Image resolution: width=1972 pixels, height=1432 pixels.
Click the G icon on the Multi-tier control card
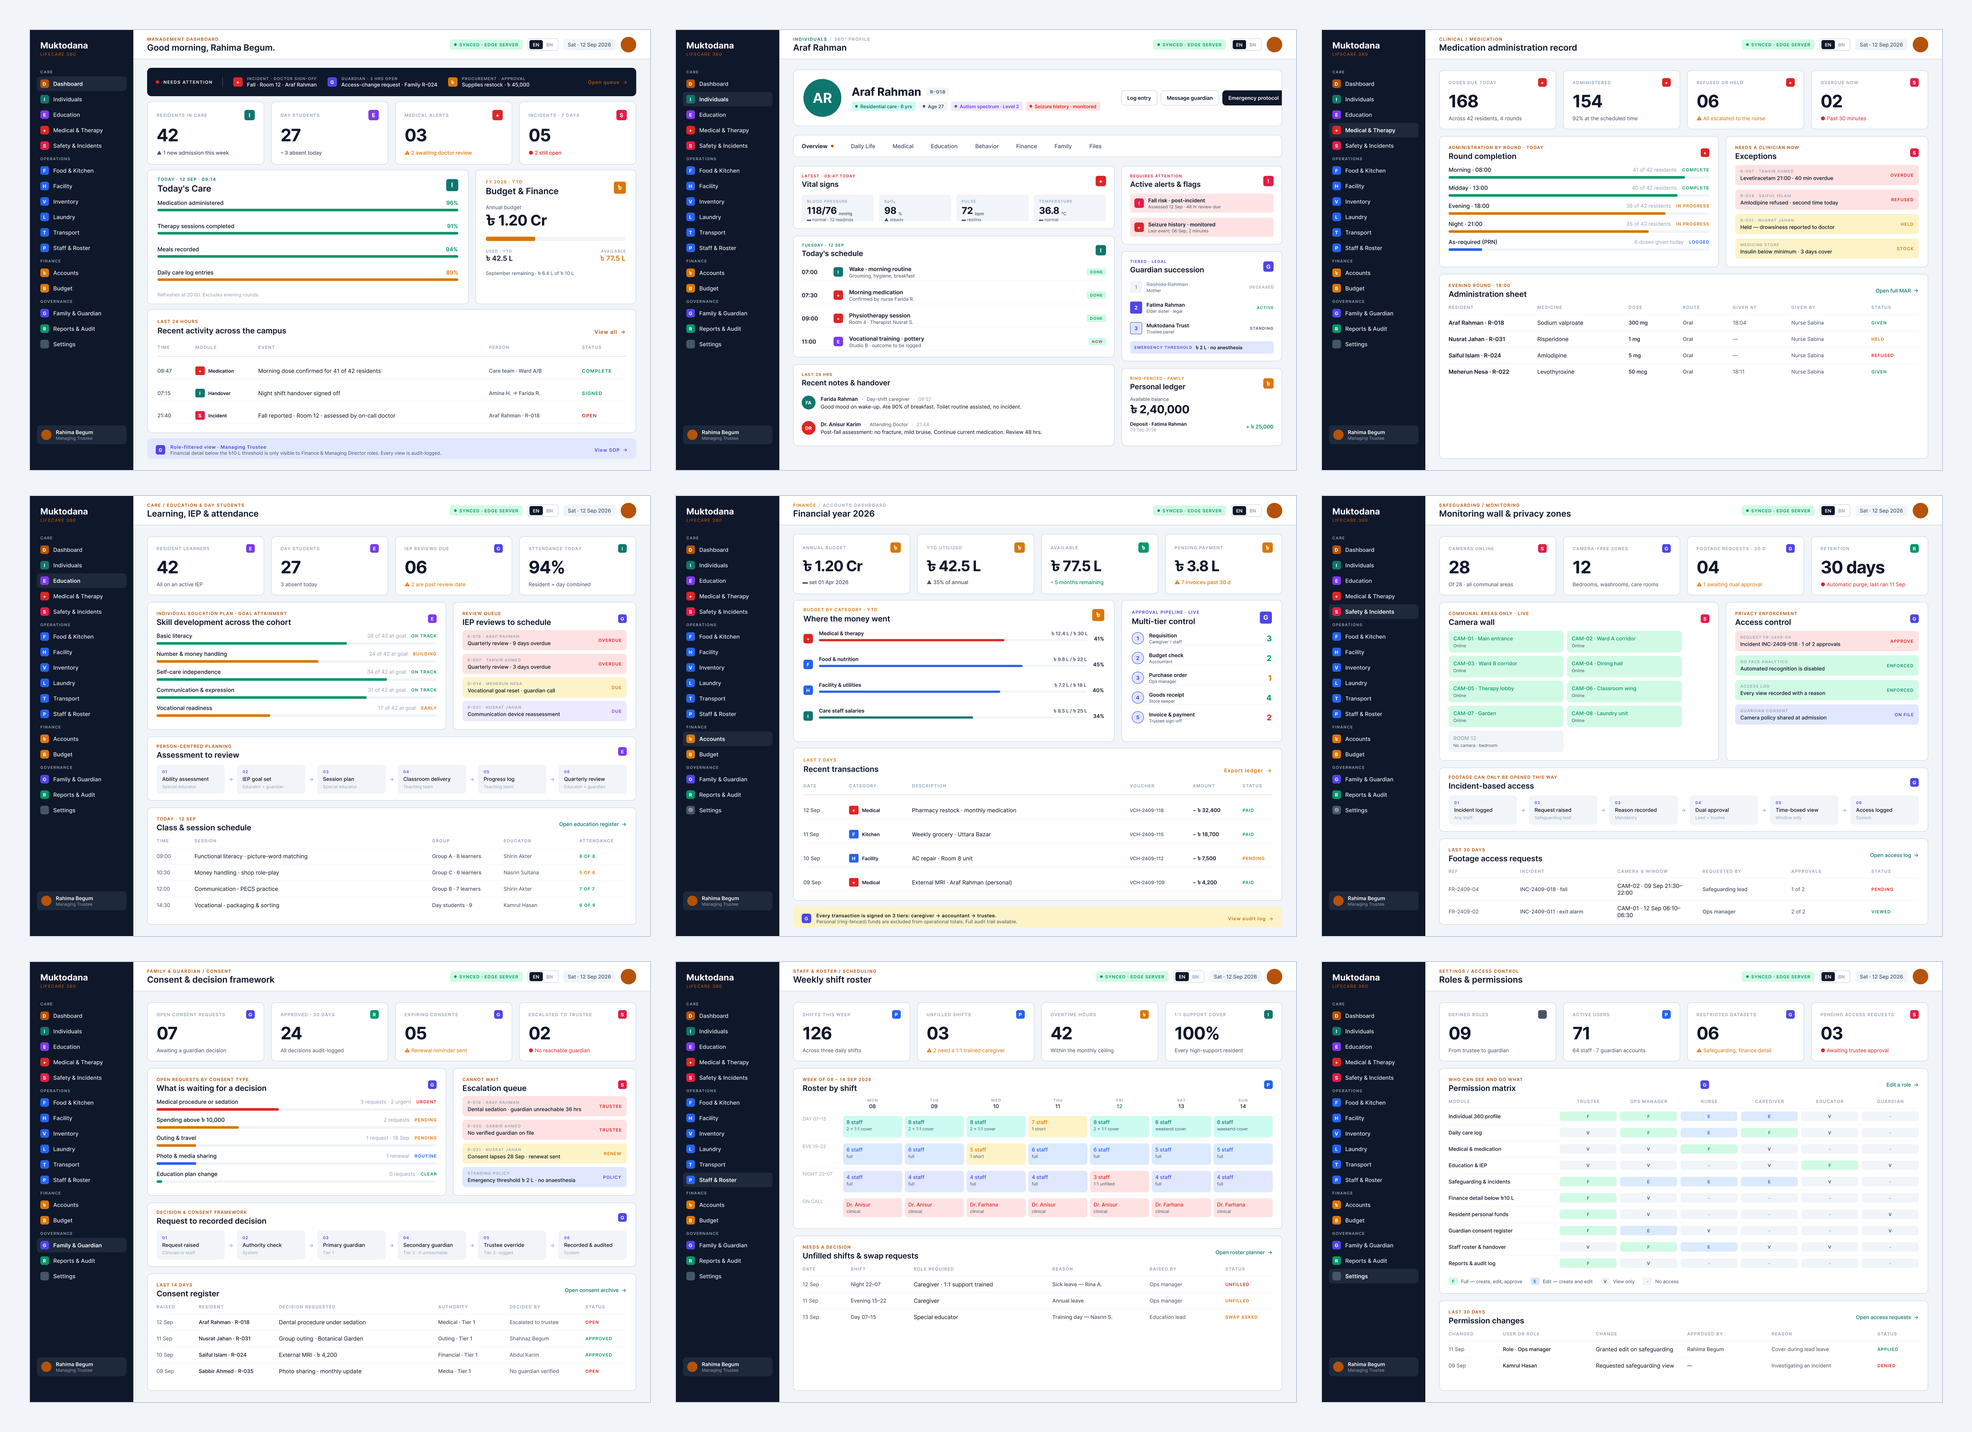pos(1266,618)
